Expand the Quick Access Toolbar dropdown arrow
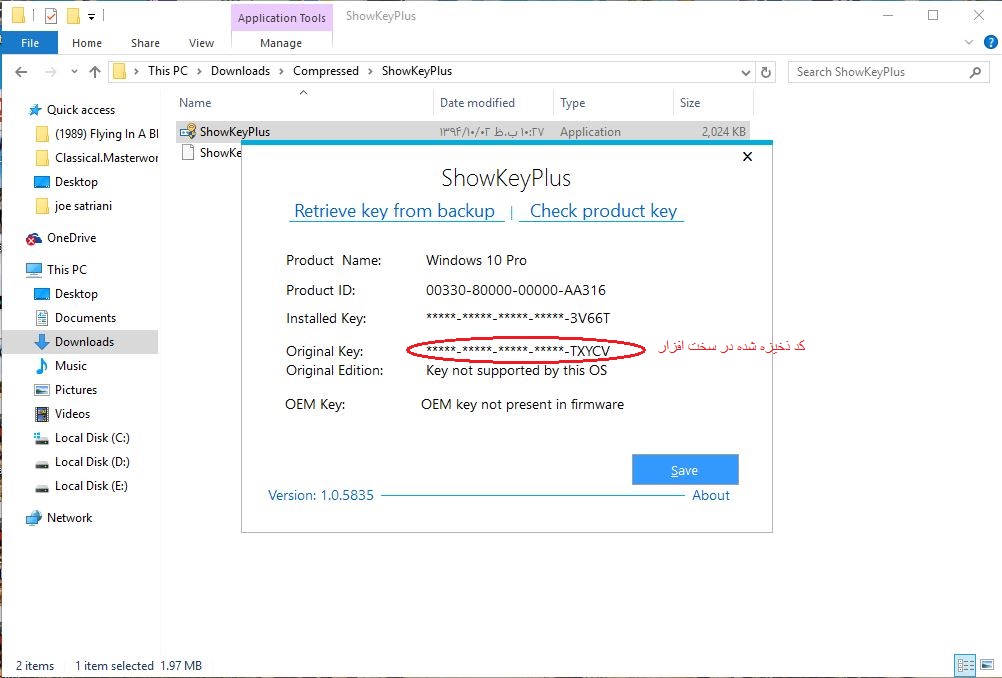Image resolution: width=1002 pixels, height=678 pixels. 92,16
